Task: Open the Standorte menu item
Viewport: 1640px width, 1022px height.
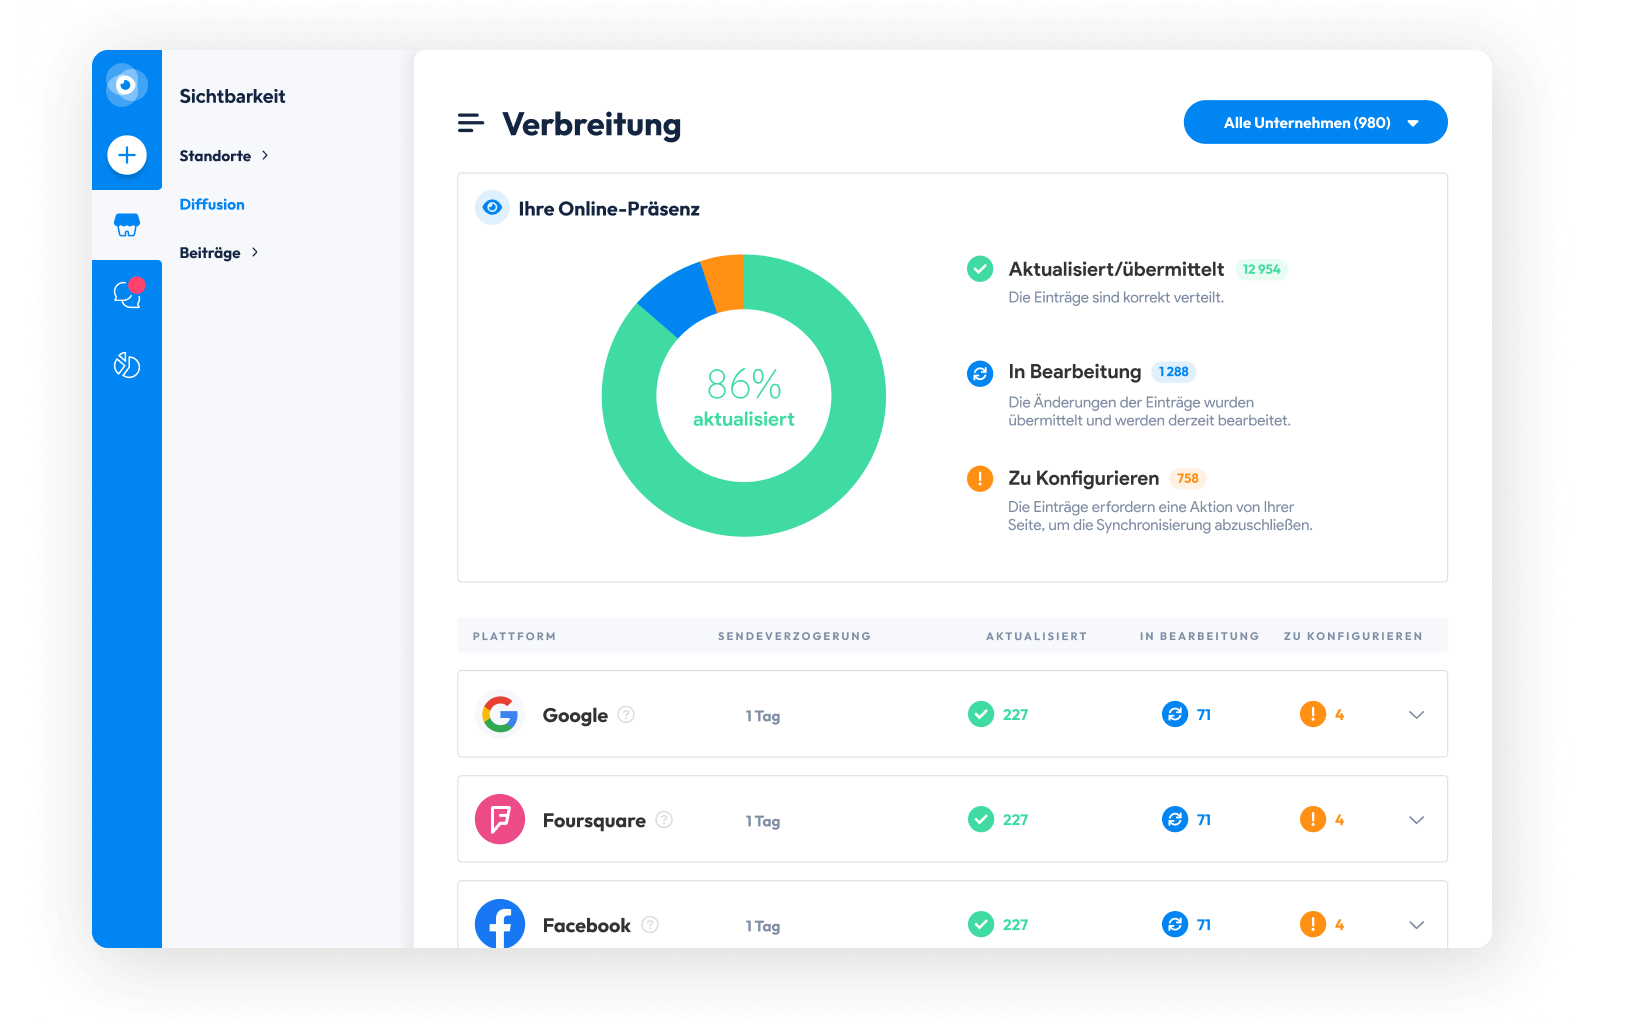Action: pos(215,155)
